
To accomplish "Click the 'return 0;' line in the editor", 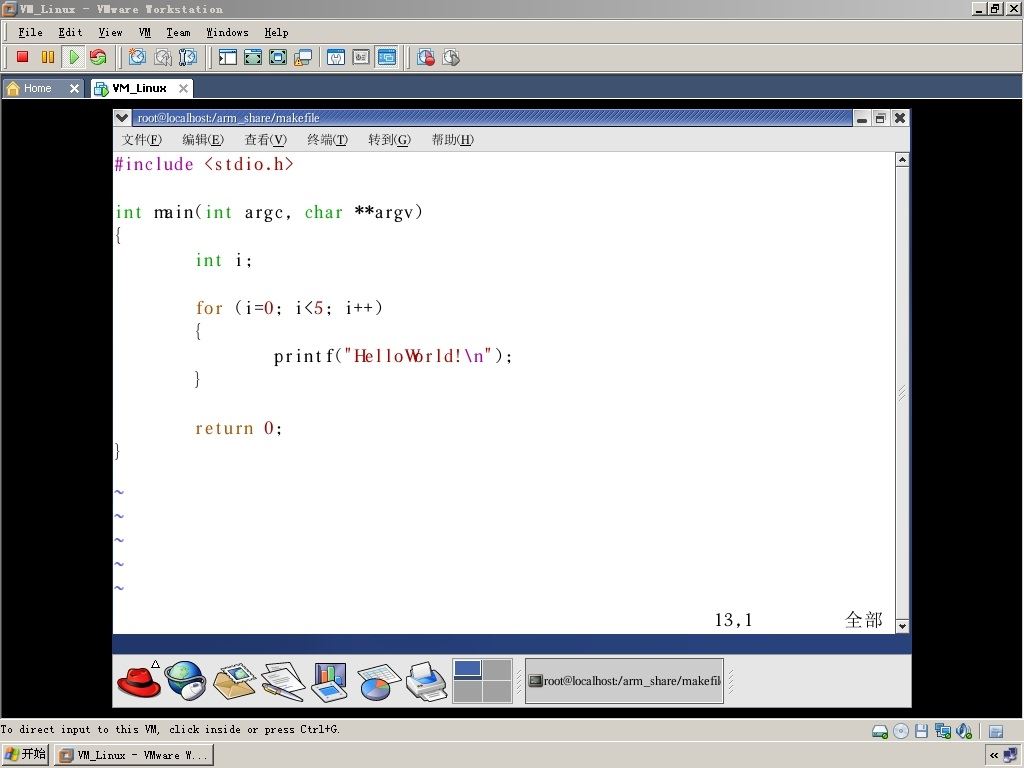I will tap(239, 428).
